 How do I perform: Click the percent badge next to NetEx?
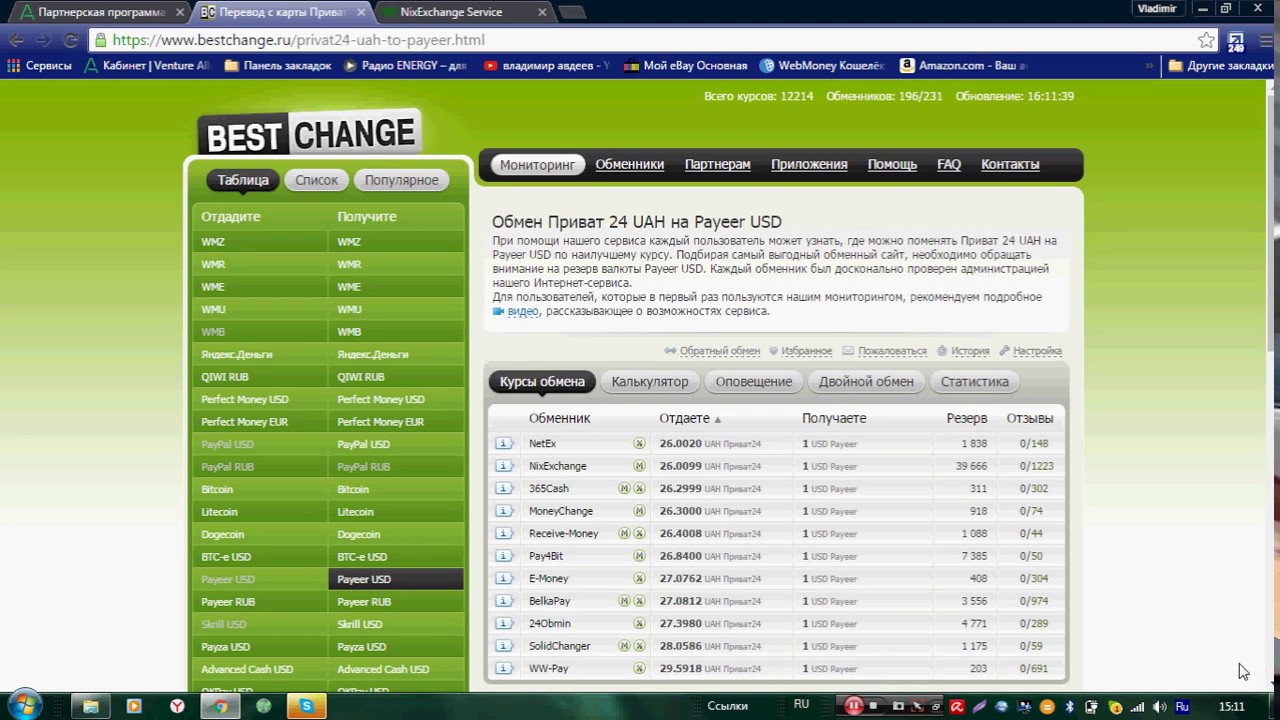(x=639, y=443)
